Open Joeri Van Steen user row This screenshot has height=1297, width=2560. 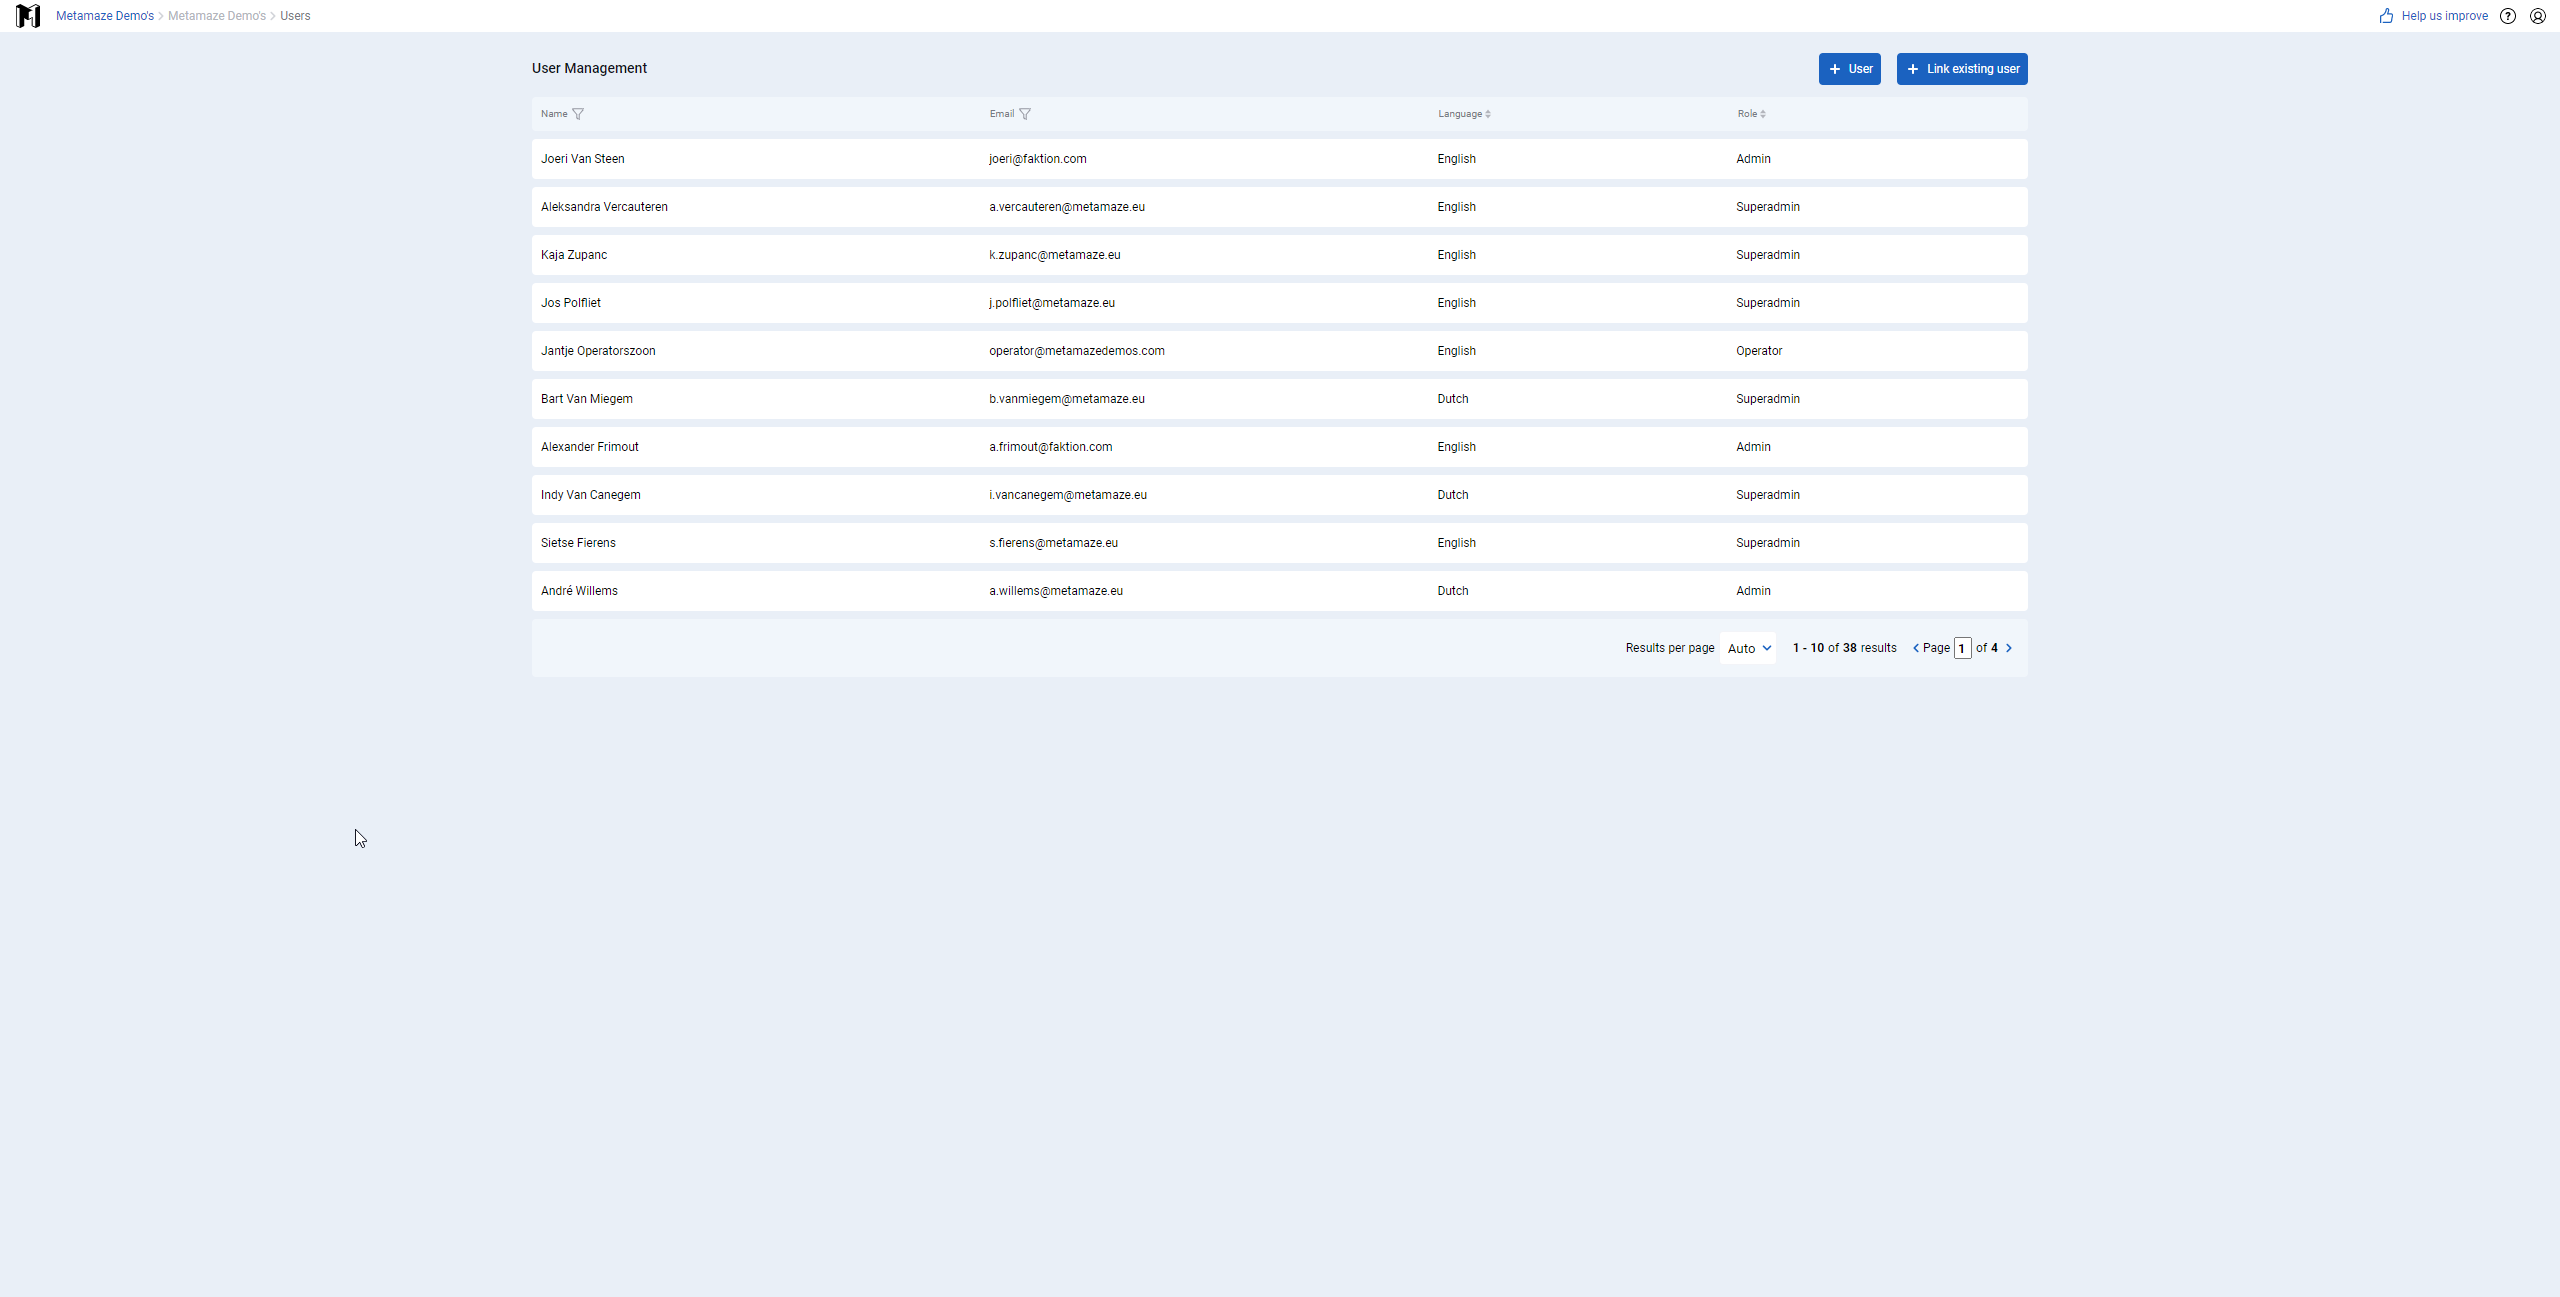[x=1280, y=159]
